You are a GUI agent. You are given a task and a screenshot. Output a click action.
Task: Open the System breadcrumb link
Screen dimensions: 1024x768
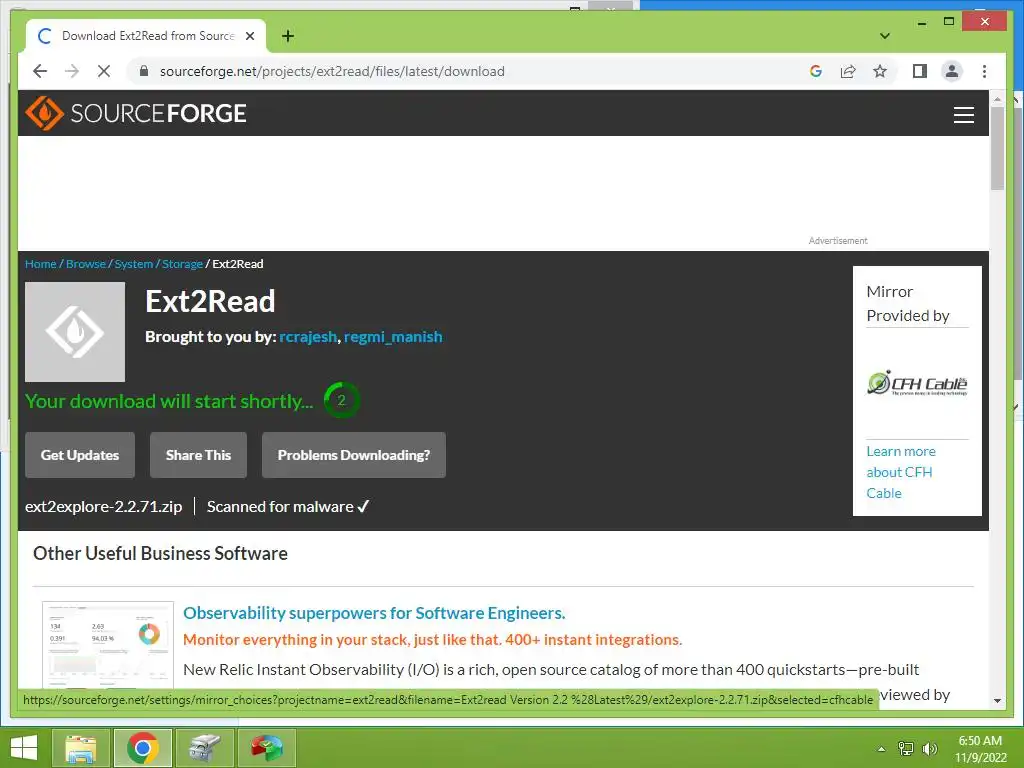point(134,264)
